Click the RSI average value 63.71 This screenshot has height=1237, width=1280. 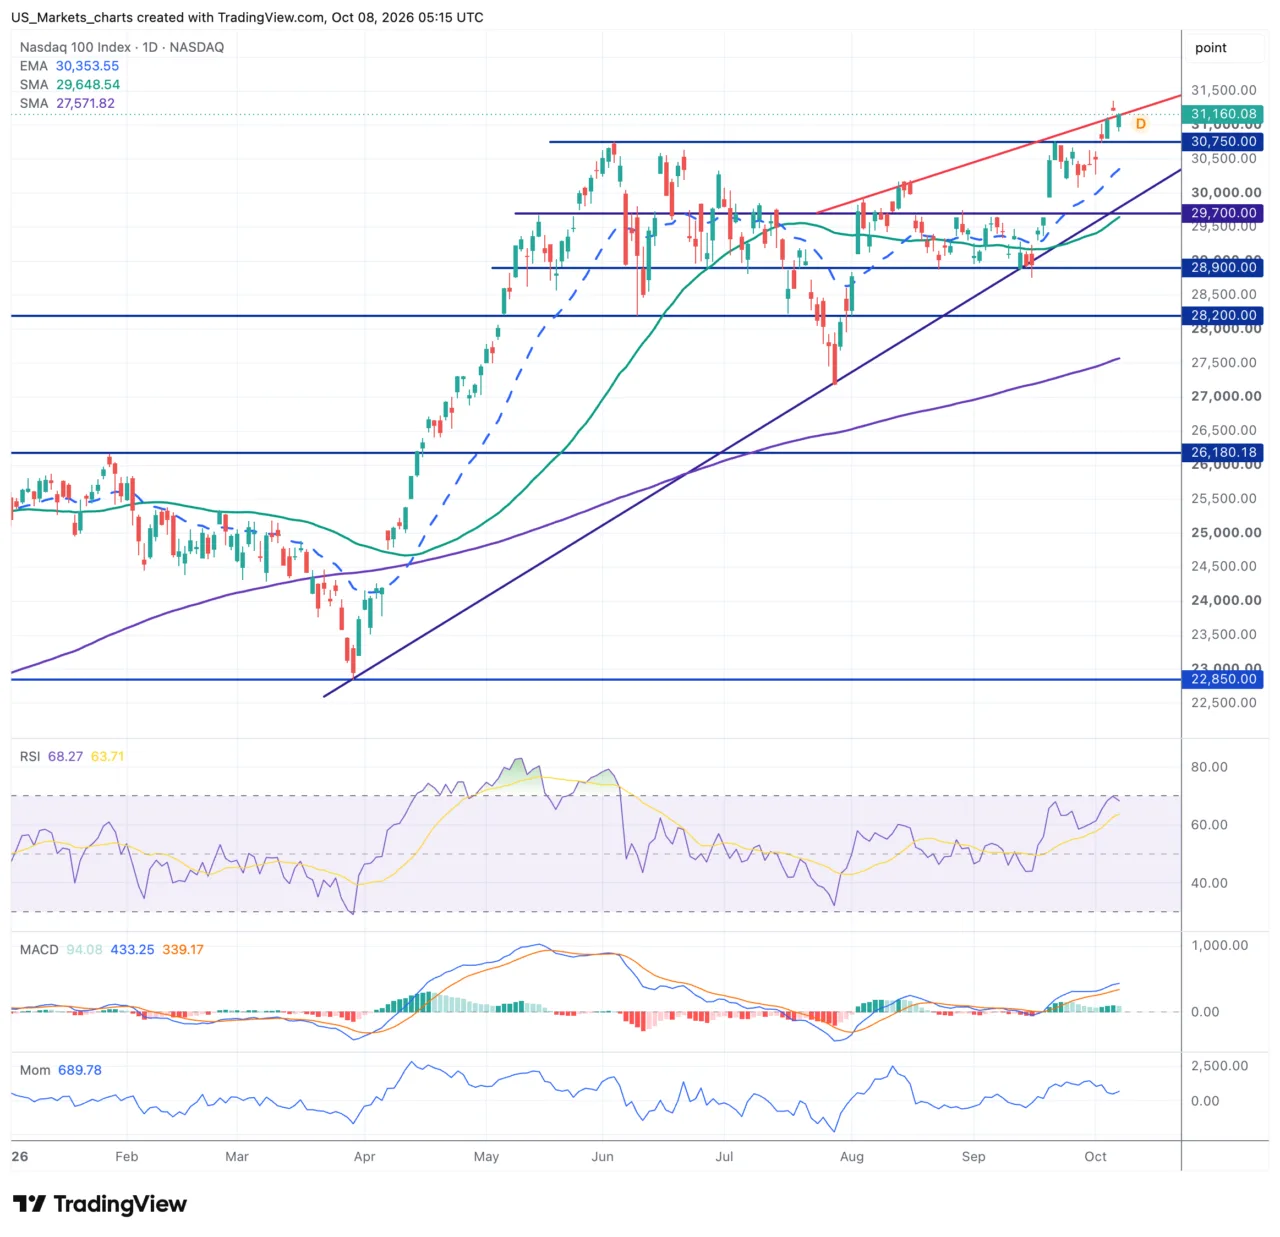point(107,756)
